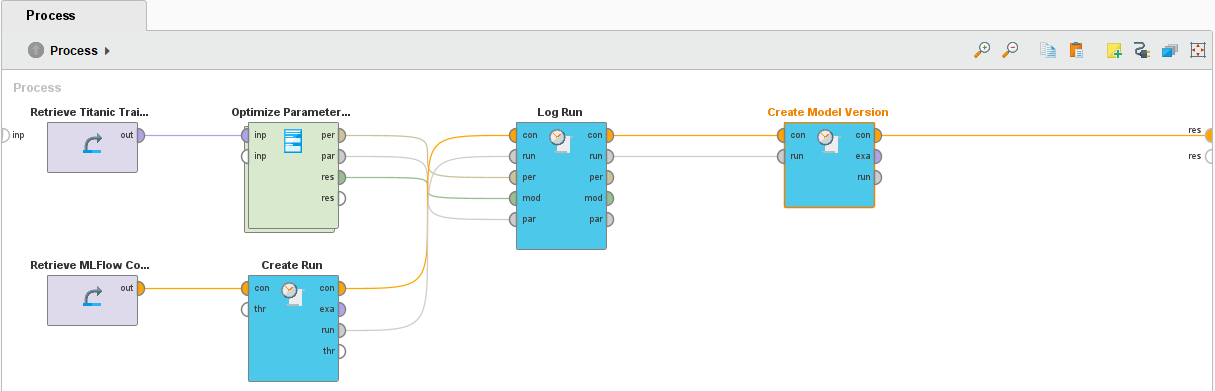Expand the breadcrumb arrow after Process
The width and height of the screenshot is (1215, 391).
click(x=107, y=50)
